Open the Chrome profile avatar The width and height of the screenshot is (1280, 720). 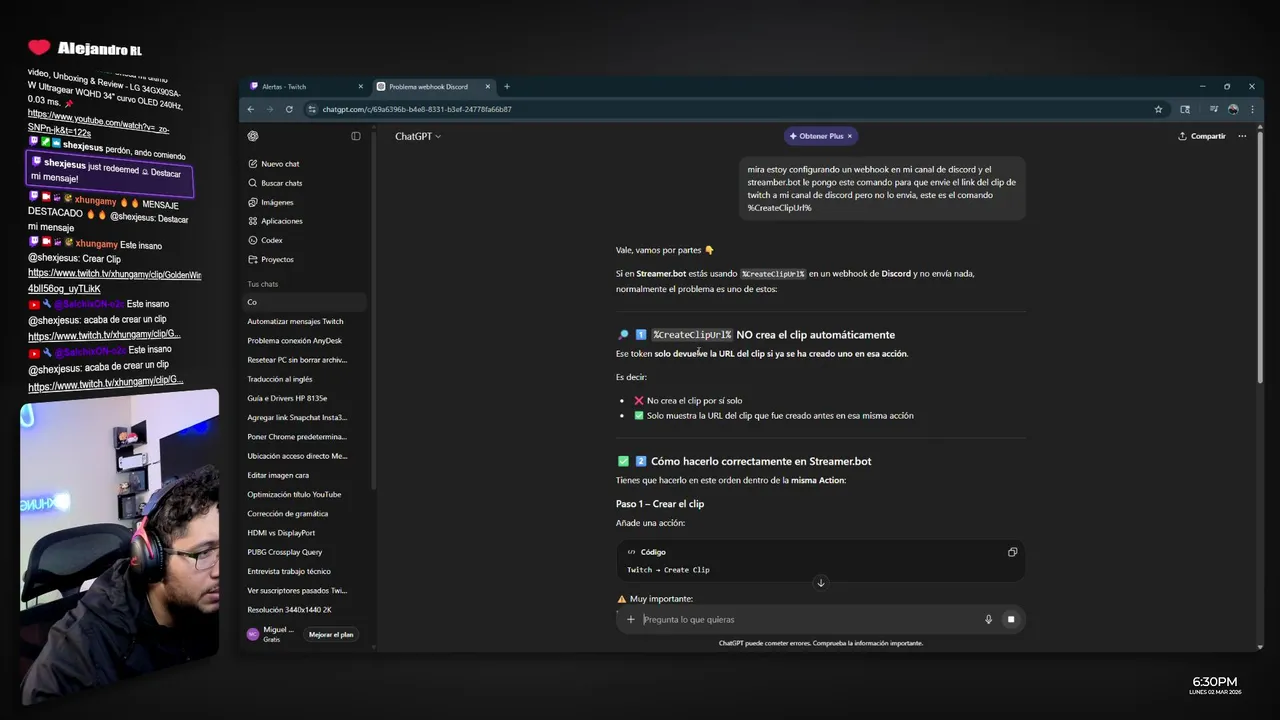click(1233, 109)
